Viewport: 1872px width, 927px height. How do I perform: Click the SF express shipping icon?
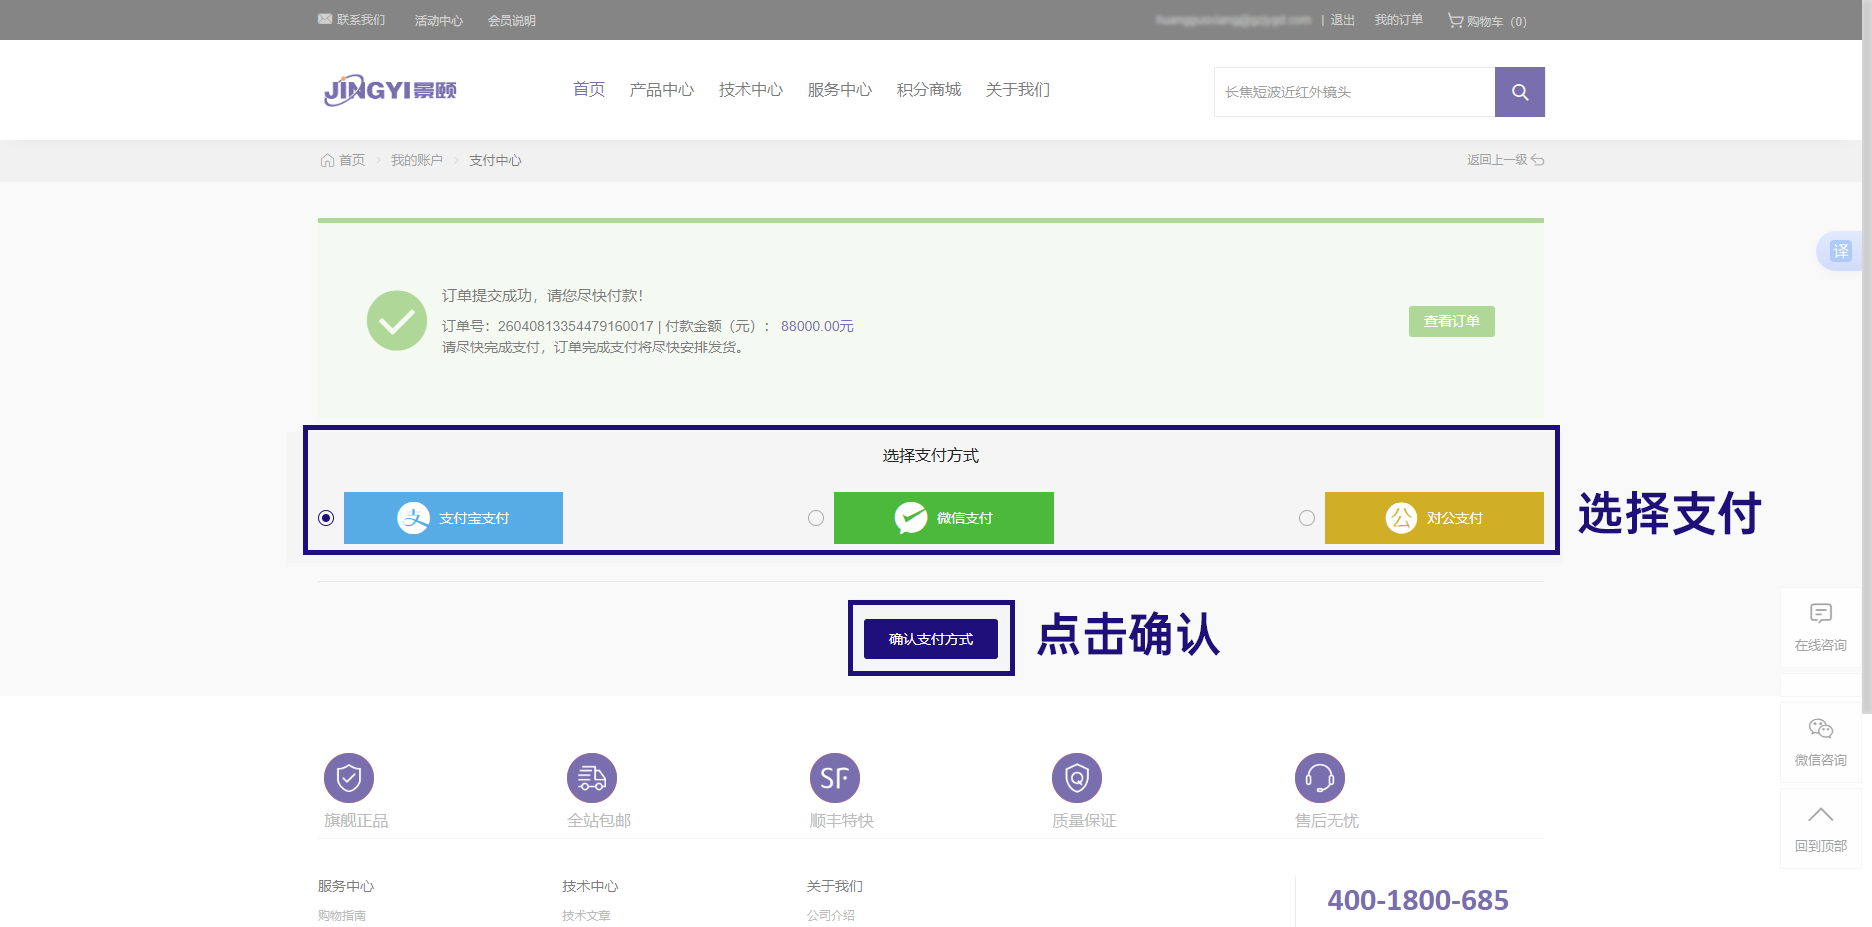[834, 778]
